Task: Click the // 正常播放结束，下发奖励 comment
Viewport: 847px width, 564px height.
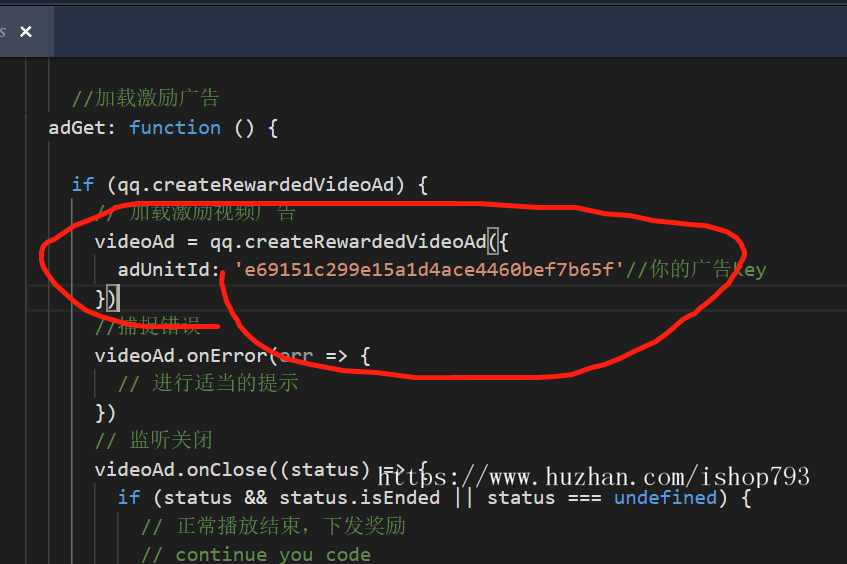Action: pyautogui.click(x=273, y=526)
